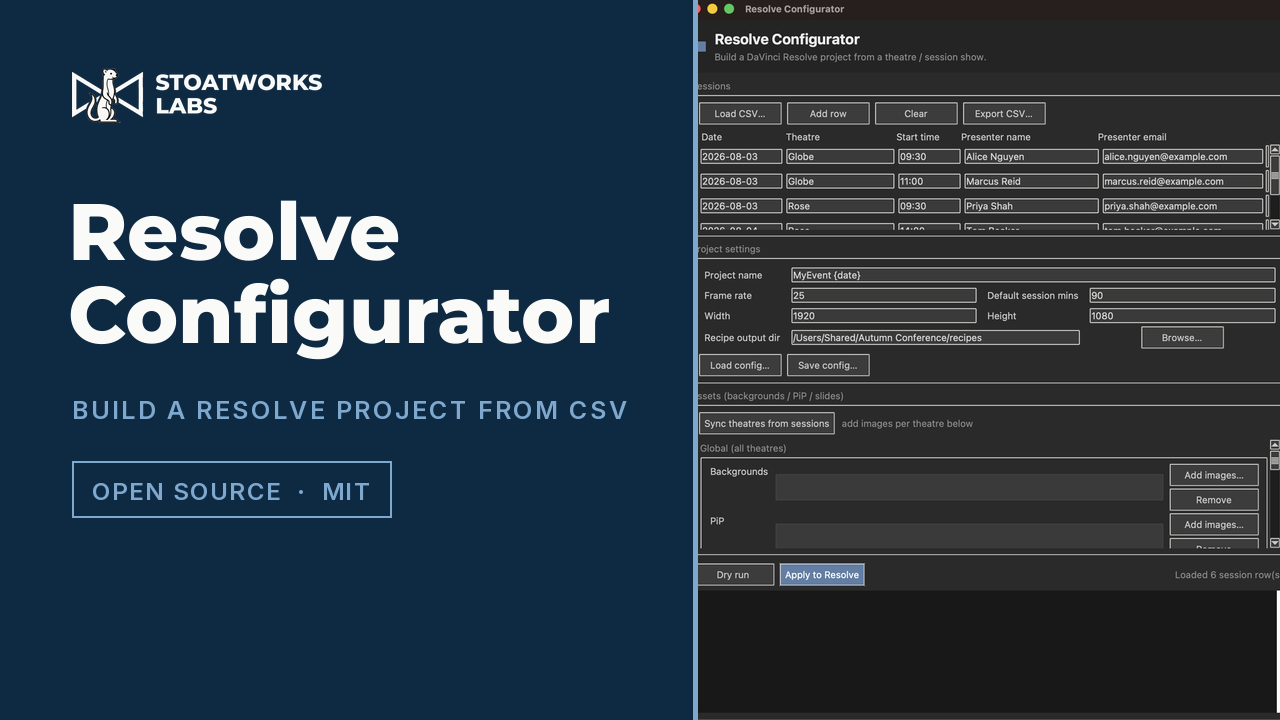This screenshot has height=720, width=1280.
Task: Click the Open Source · MIT badge
Action: tap(232, 490)
